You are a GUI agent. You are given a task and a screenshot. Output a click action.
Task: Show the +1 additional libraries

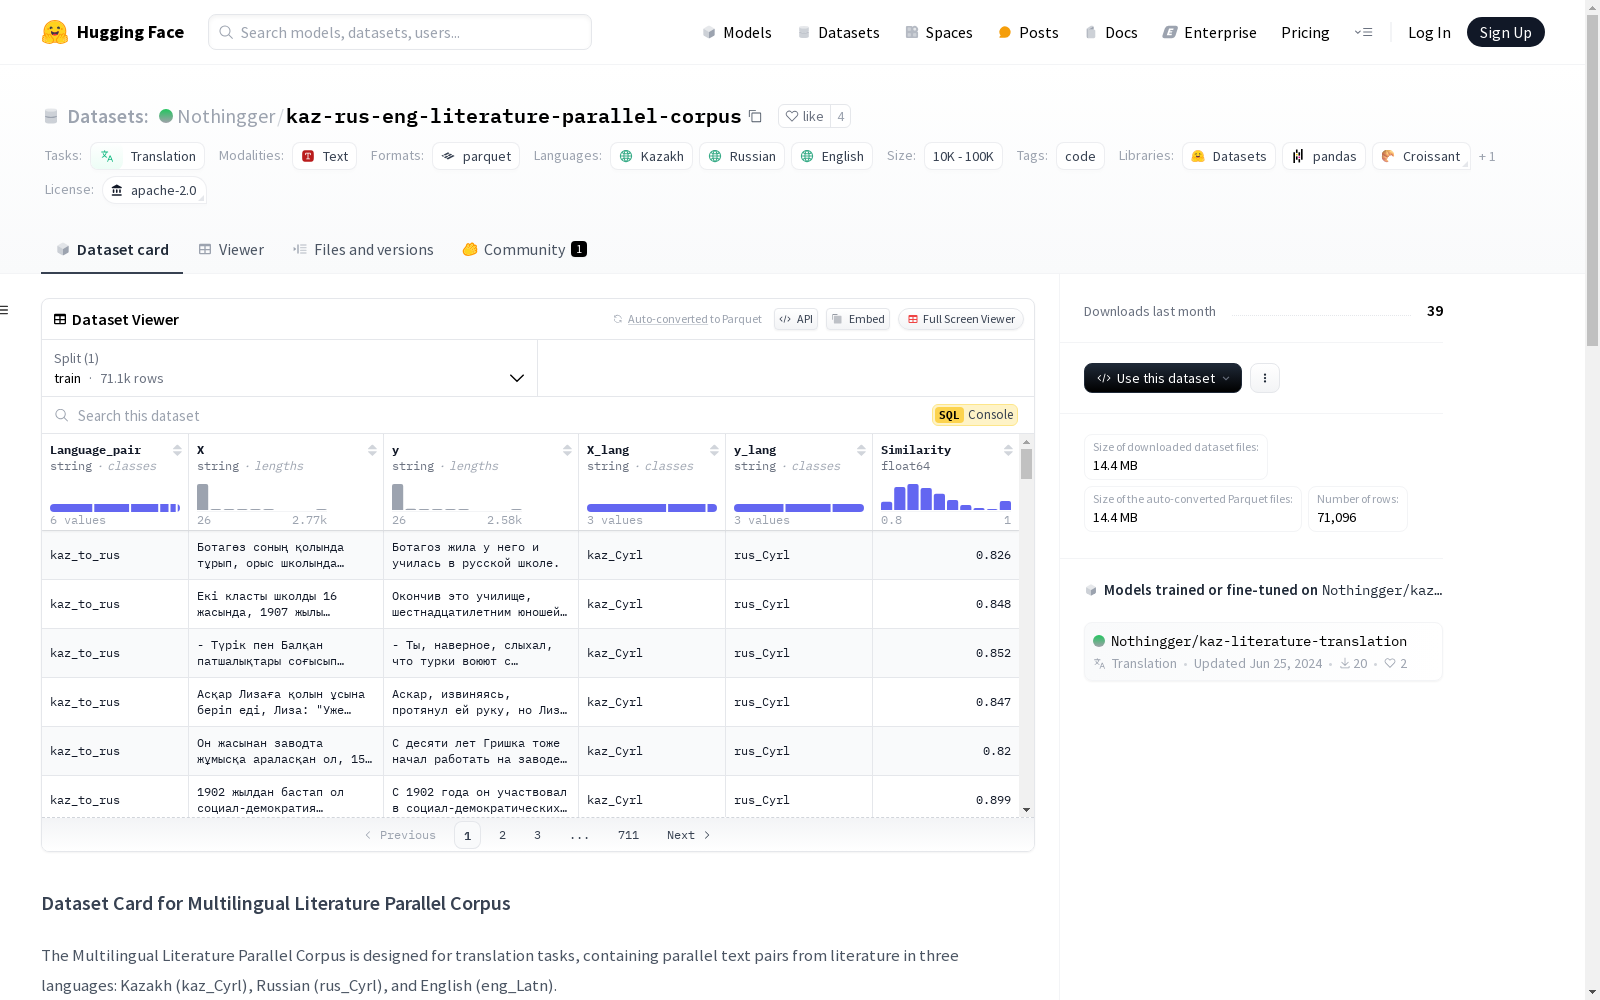(1487, 156)
